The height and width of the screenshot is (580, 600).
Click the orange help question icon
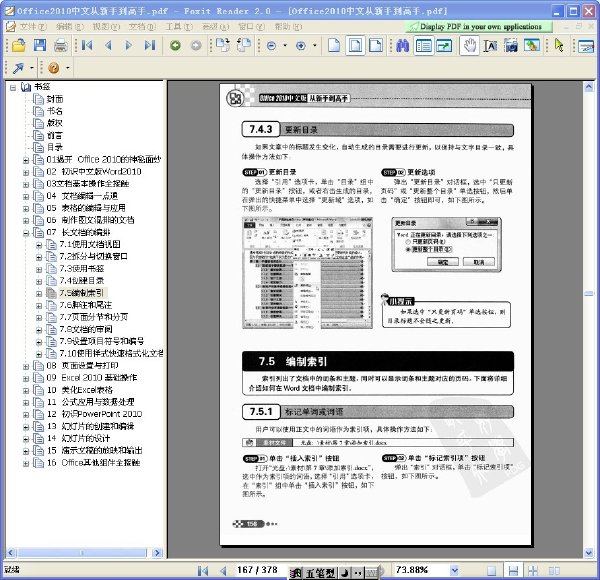pyautogui.click(x=54, y=68)
